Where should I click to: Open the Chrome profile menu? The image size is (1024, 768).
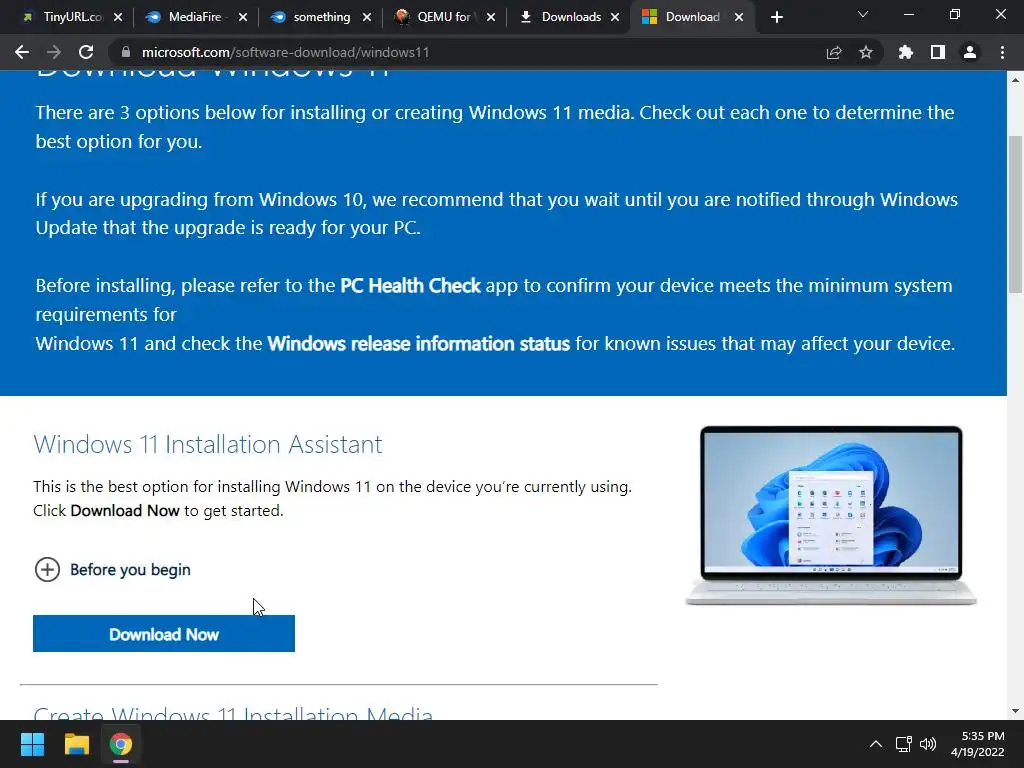(x=970, y=52)
